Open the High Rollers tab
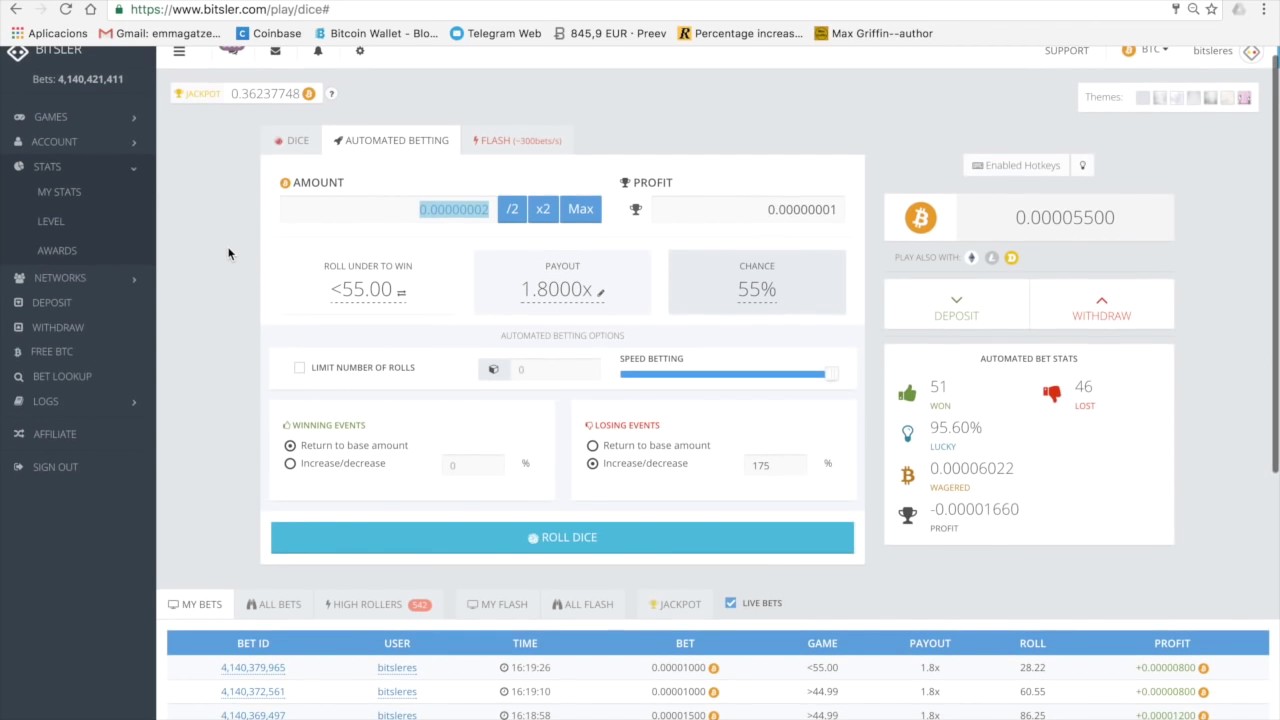The width and height of the screenshot is (1280, 720). pos(378,604)
